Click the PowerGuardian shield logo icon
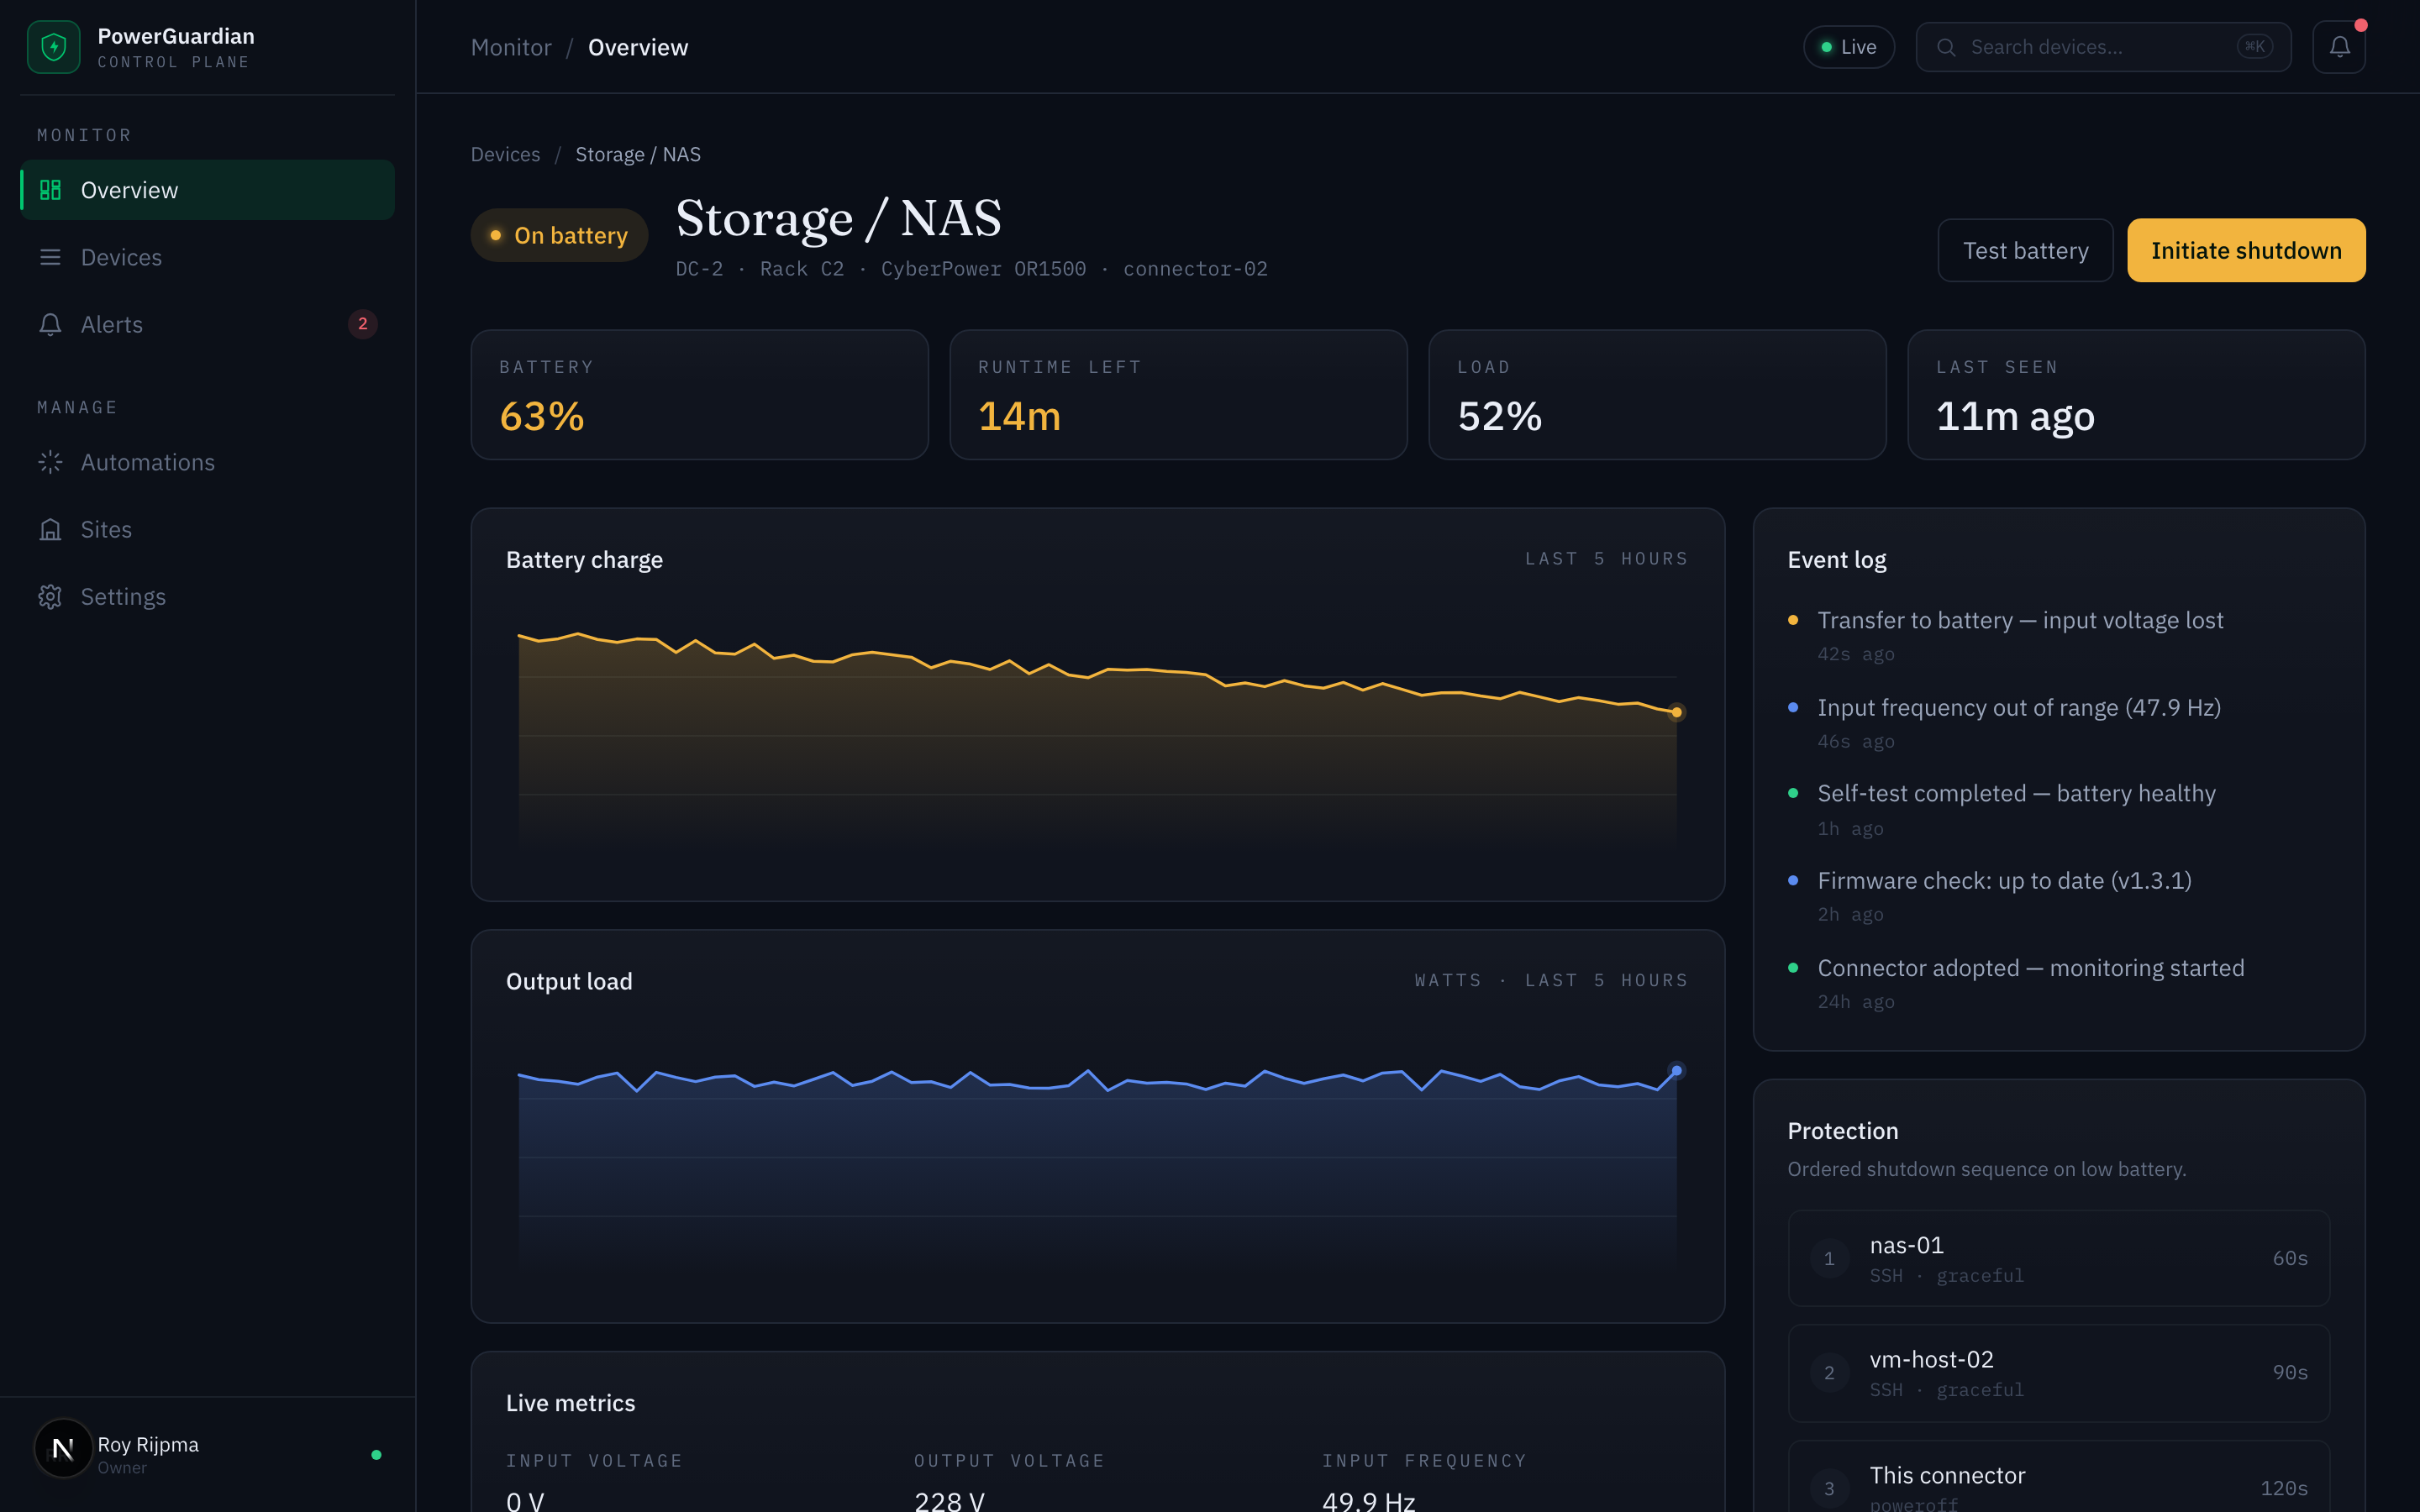Image resolution: width=2420 pixels, height=1512 pixels. click(53, 47)
